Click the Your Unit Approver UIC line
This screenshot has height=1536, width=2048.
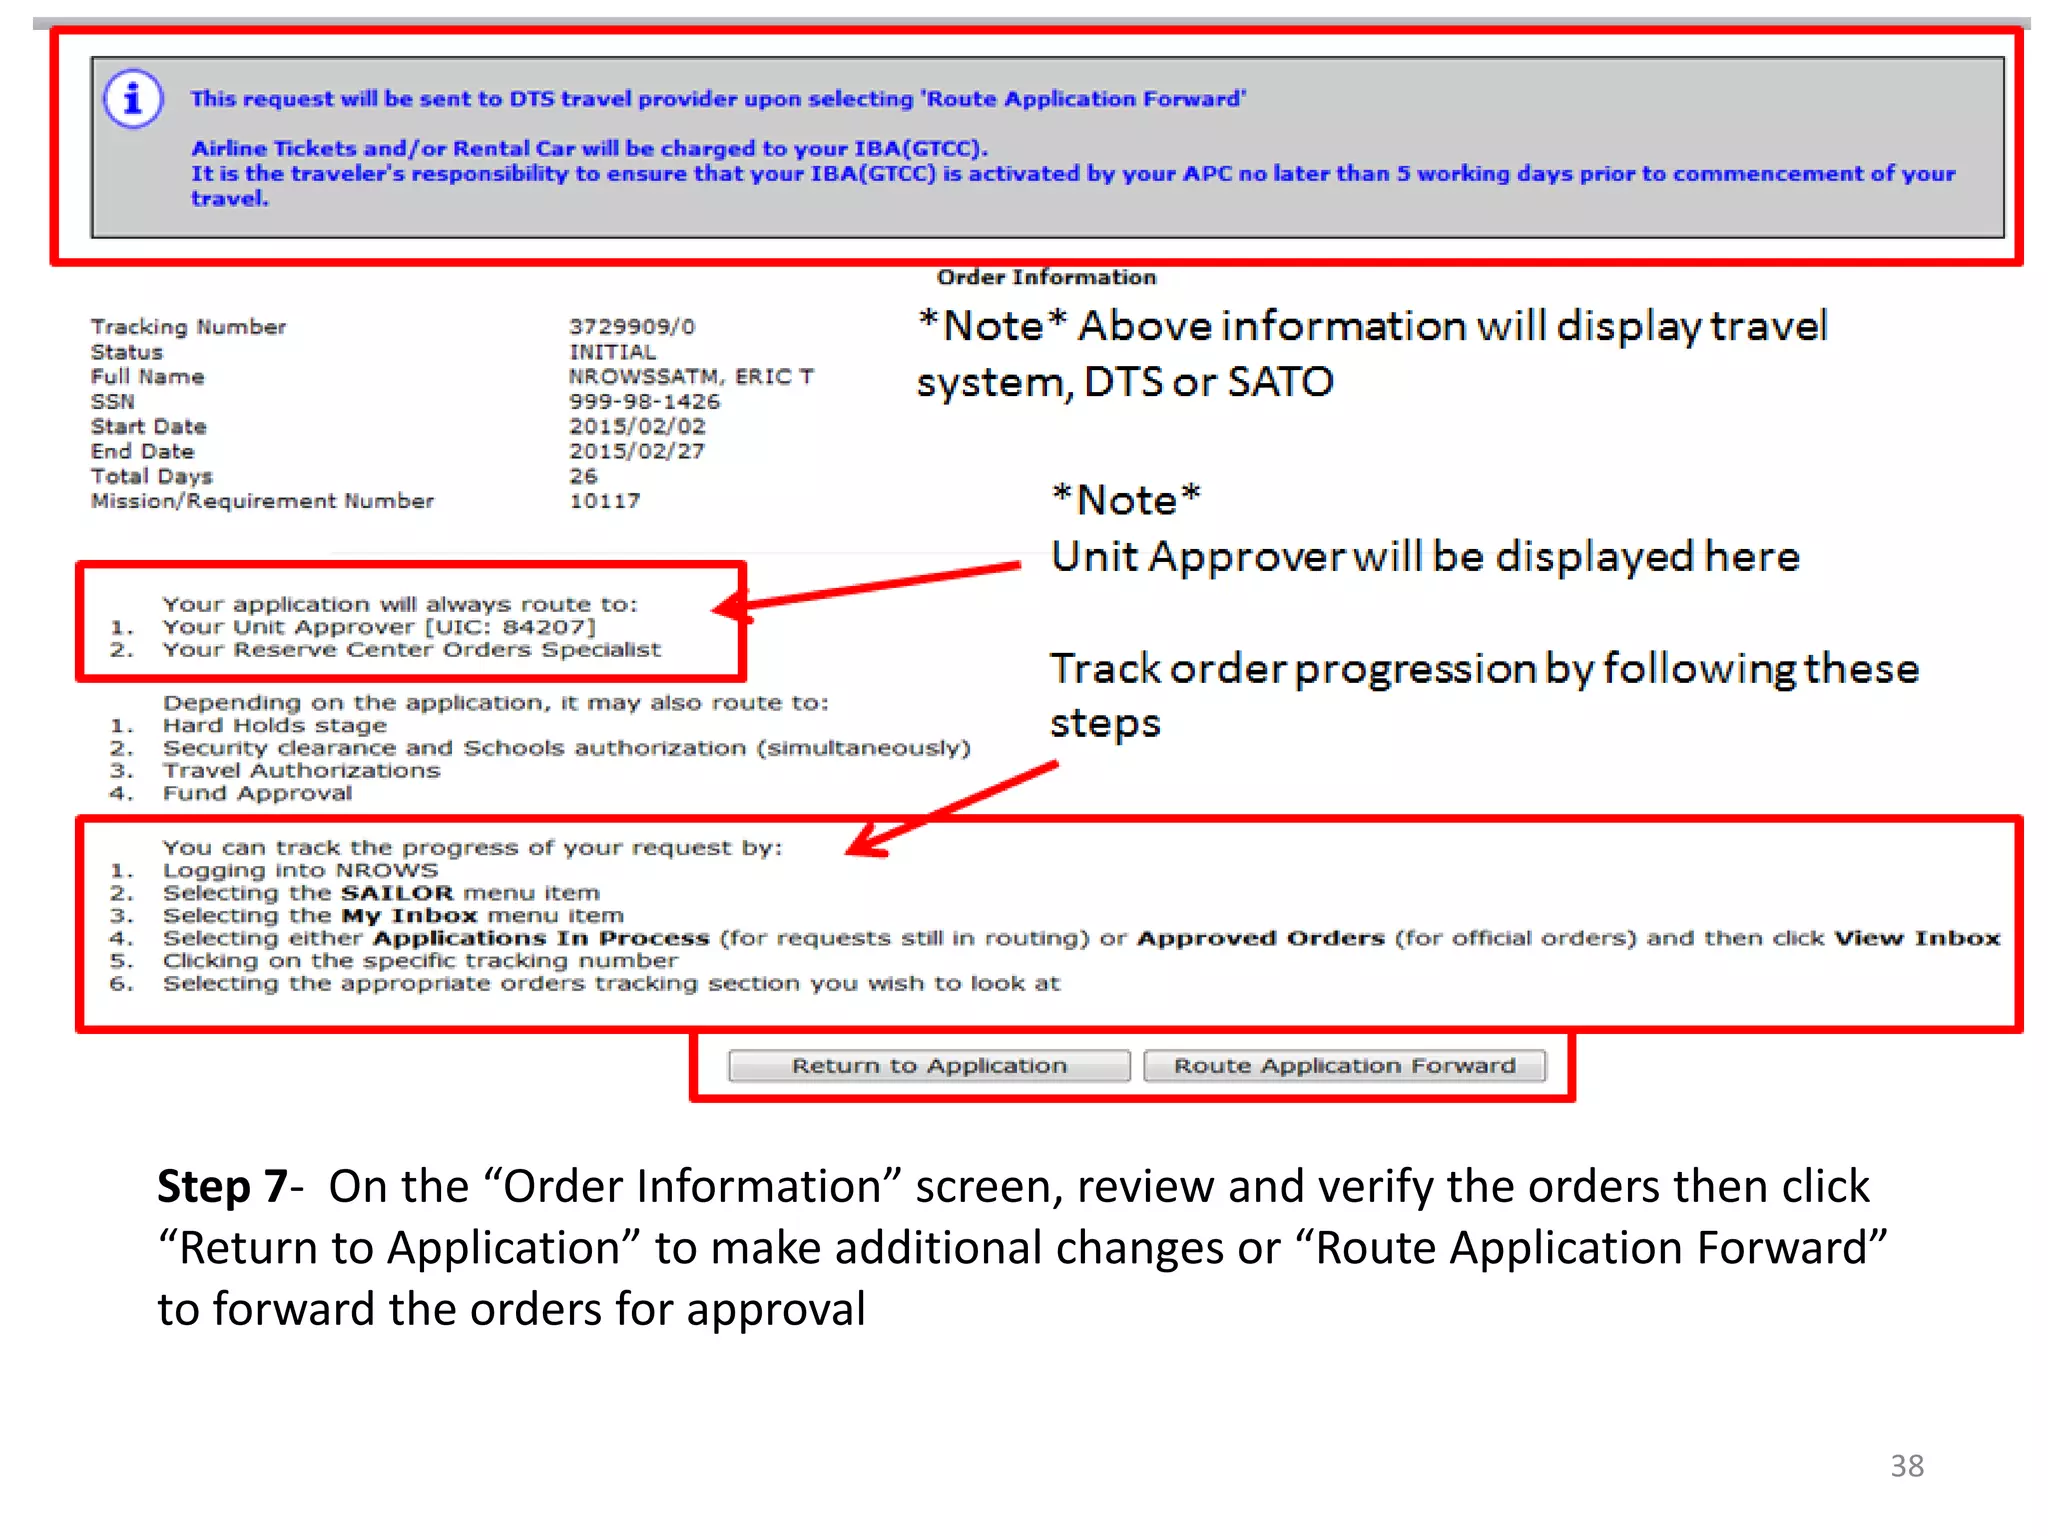(x=378, y=627)
